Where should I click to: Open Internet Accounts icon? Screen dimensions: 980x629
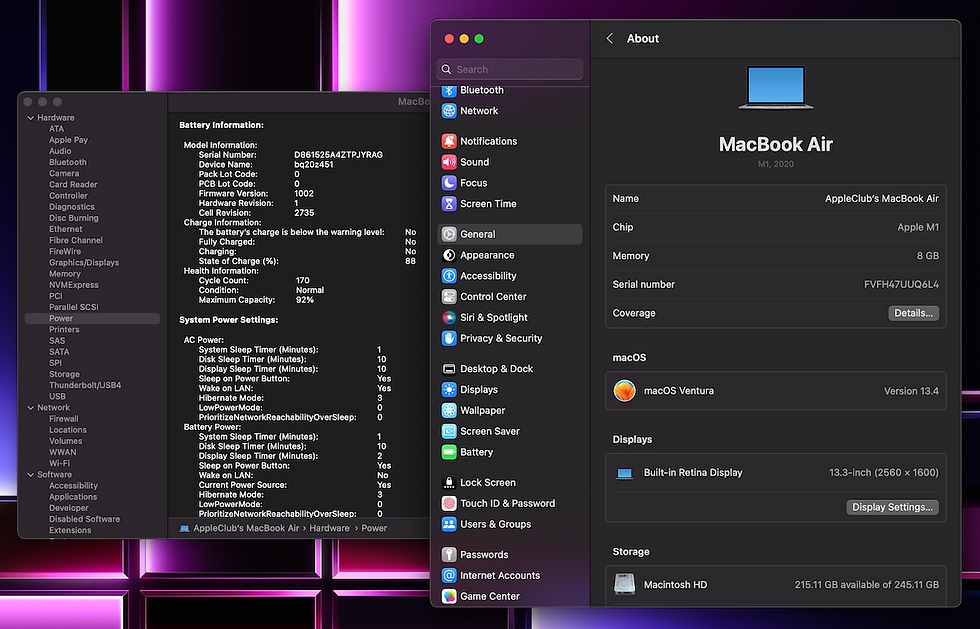[449, 575]
